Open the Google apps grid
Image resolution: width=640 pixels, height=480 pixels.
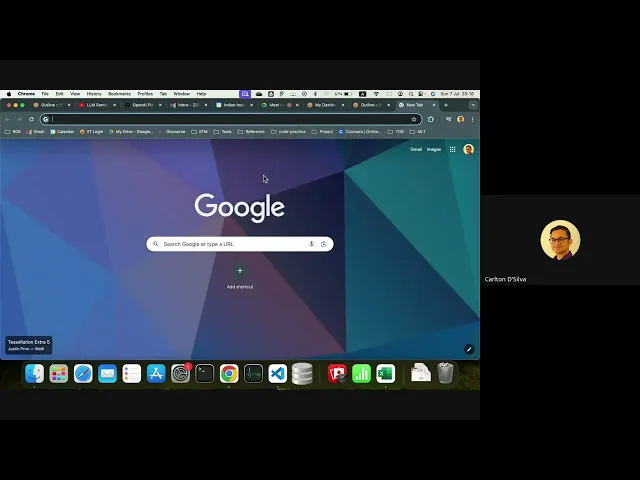(x=452, y=149)
